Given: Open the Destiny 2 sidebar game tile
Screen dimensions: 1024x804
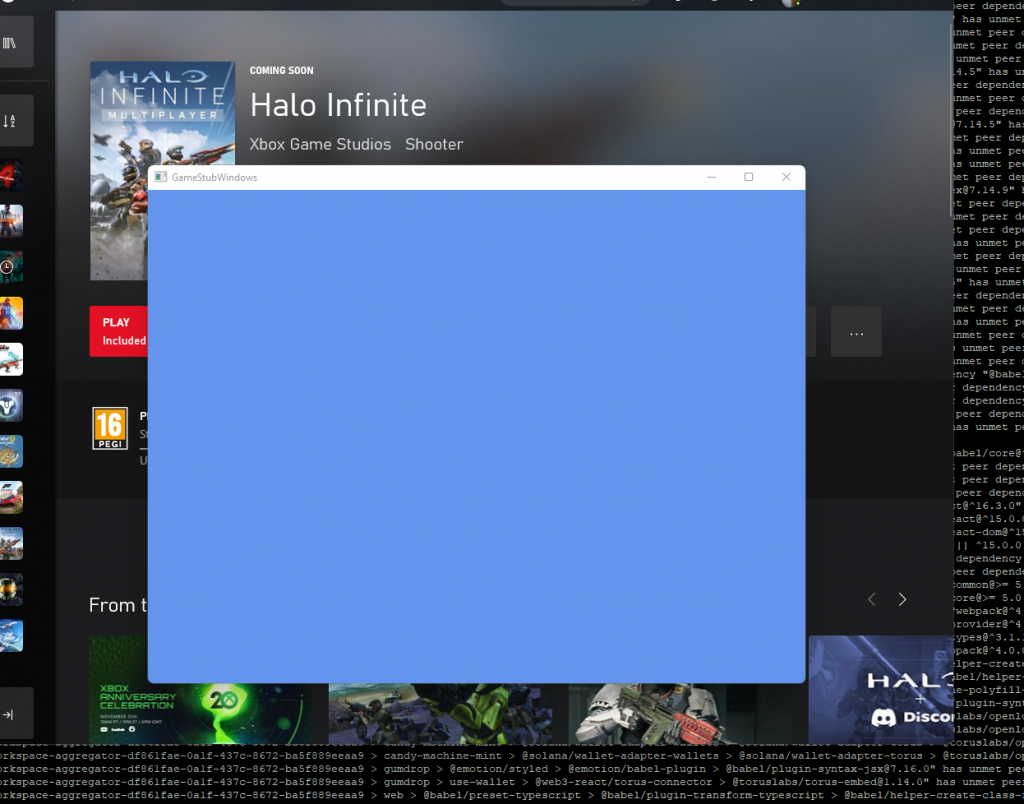Looking at the screenshot, I should pos(11,406).
